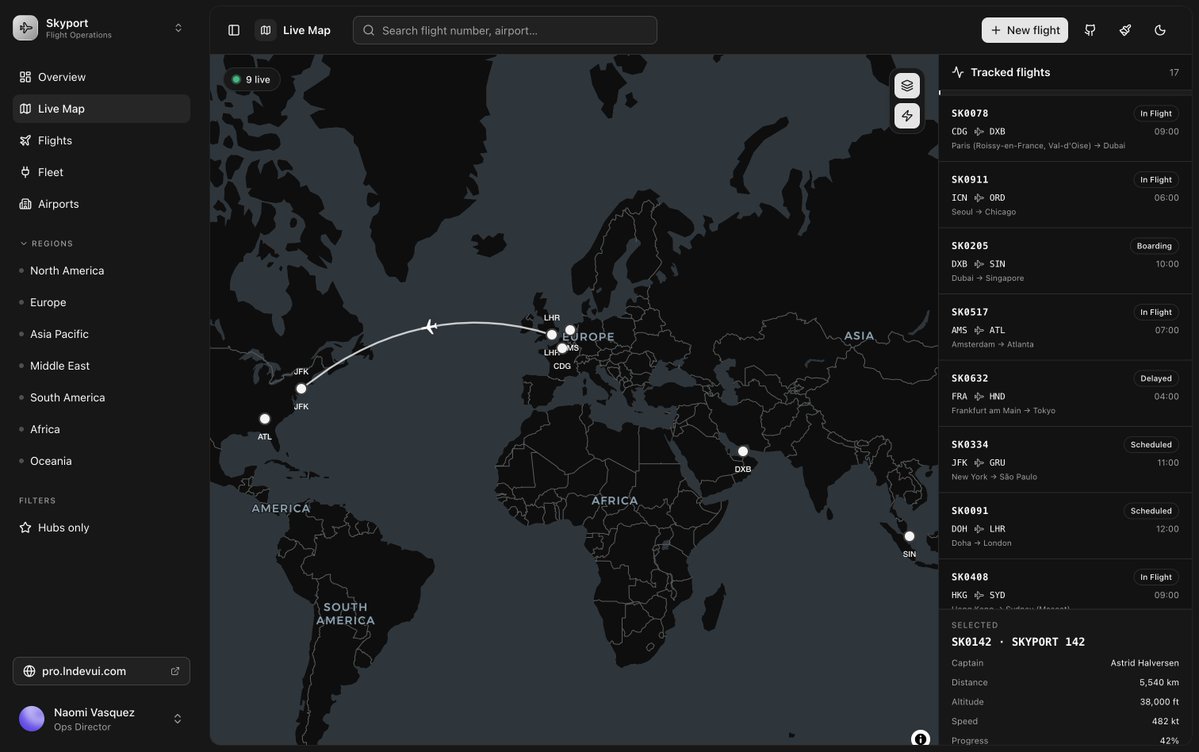The height and width of the screenshot is (752, 1199).
Task: Select the DXB airport marker
Action: pyautogui.click(x=742, y=451)
